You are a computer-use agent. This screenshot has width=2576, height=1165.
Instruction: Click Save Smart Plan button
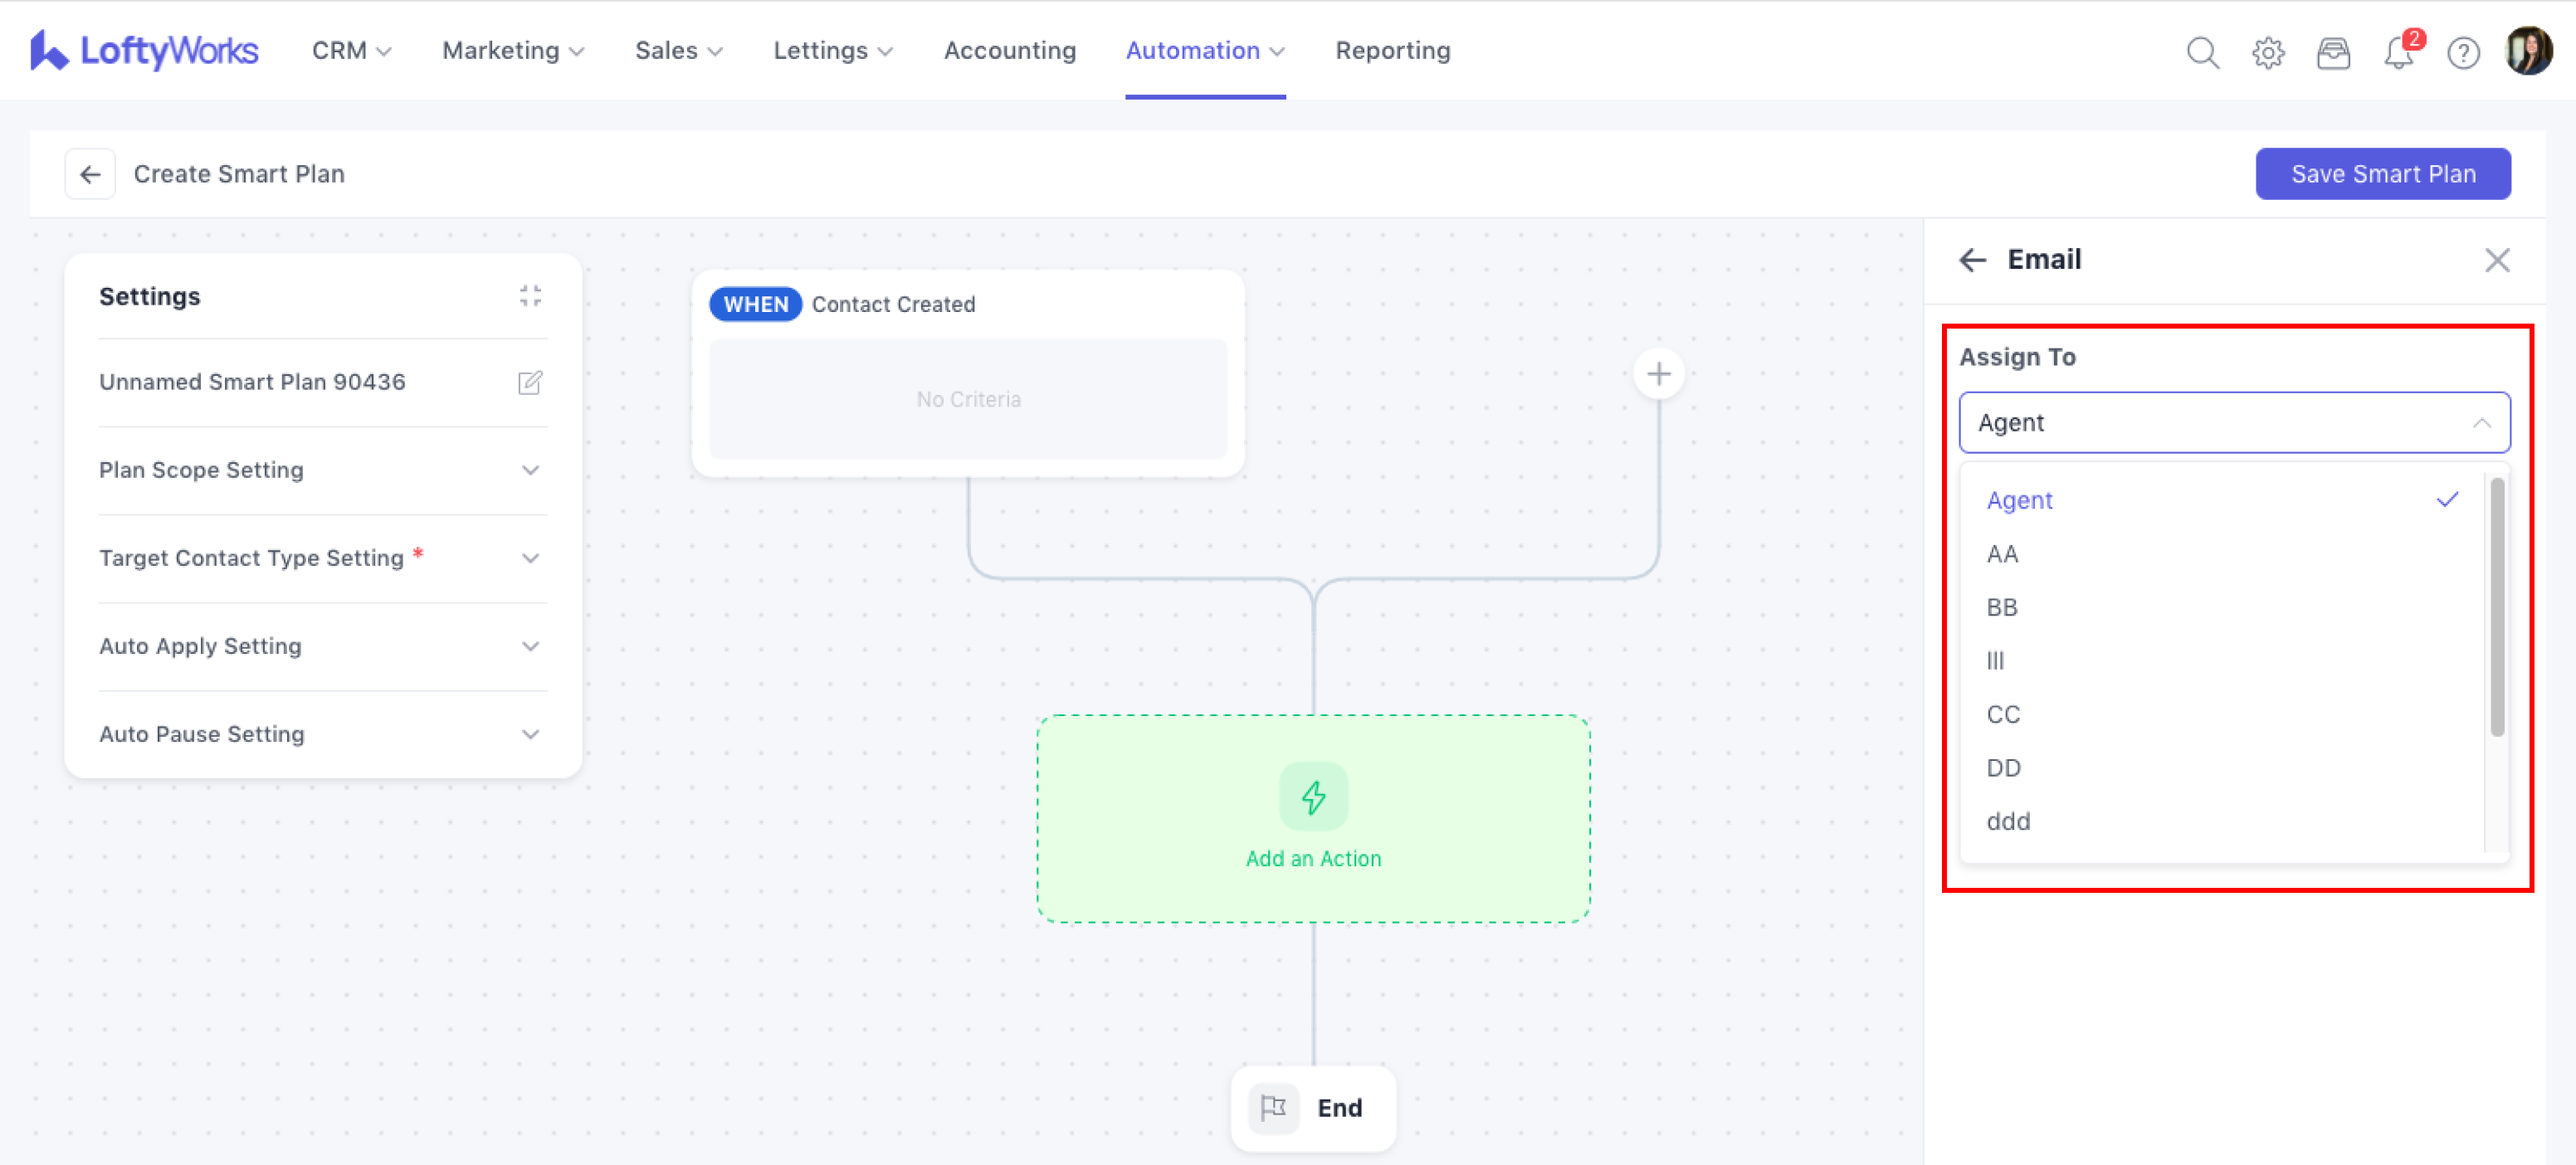(x=2382, y=174)
